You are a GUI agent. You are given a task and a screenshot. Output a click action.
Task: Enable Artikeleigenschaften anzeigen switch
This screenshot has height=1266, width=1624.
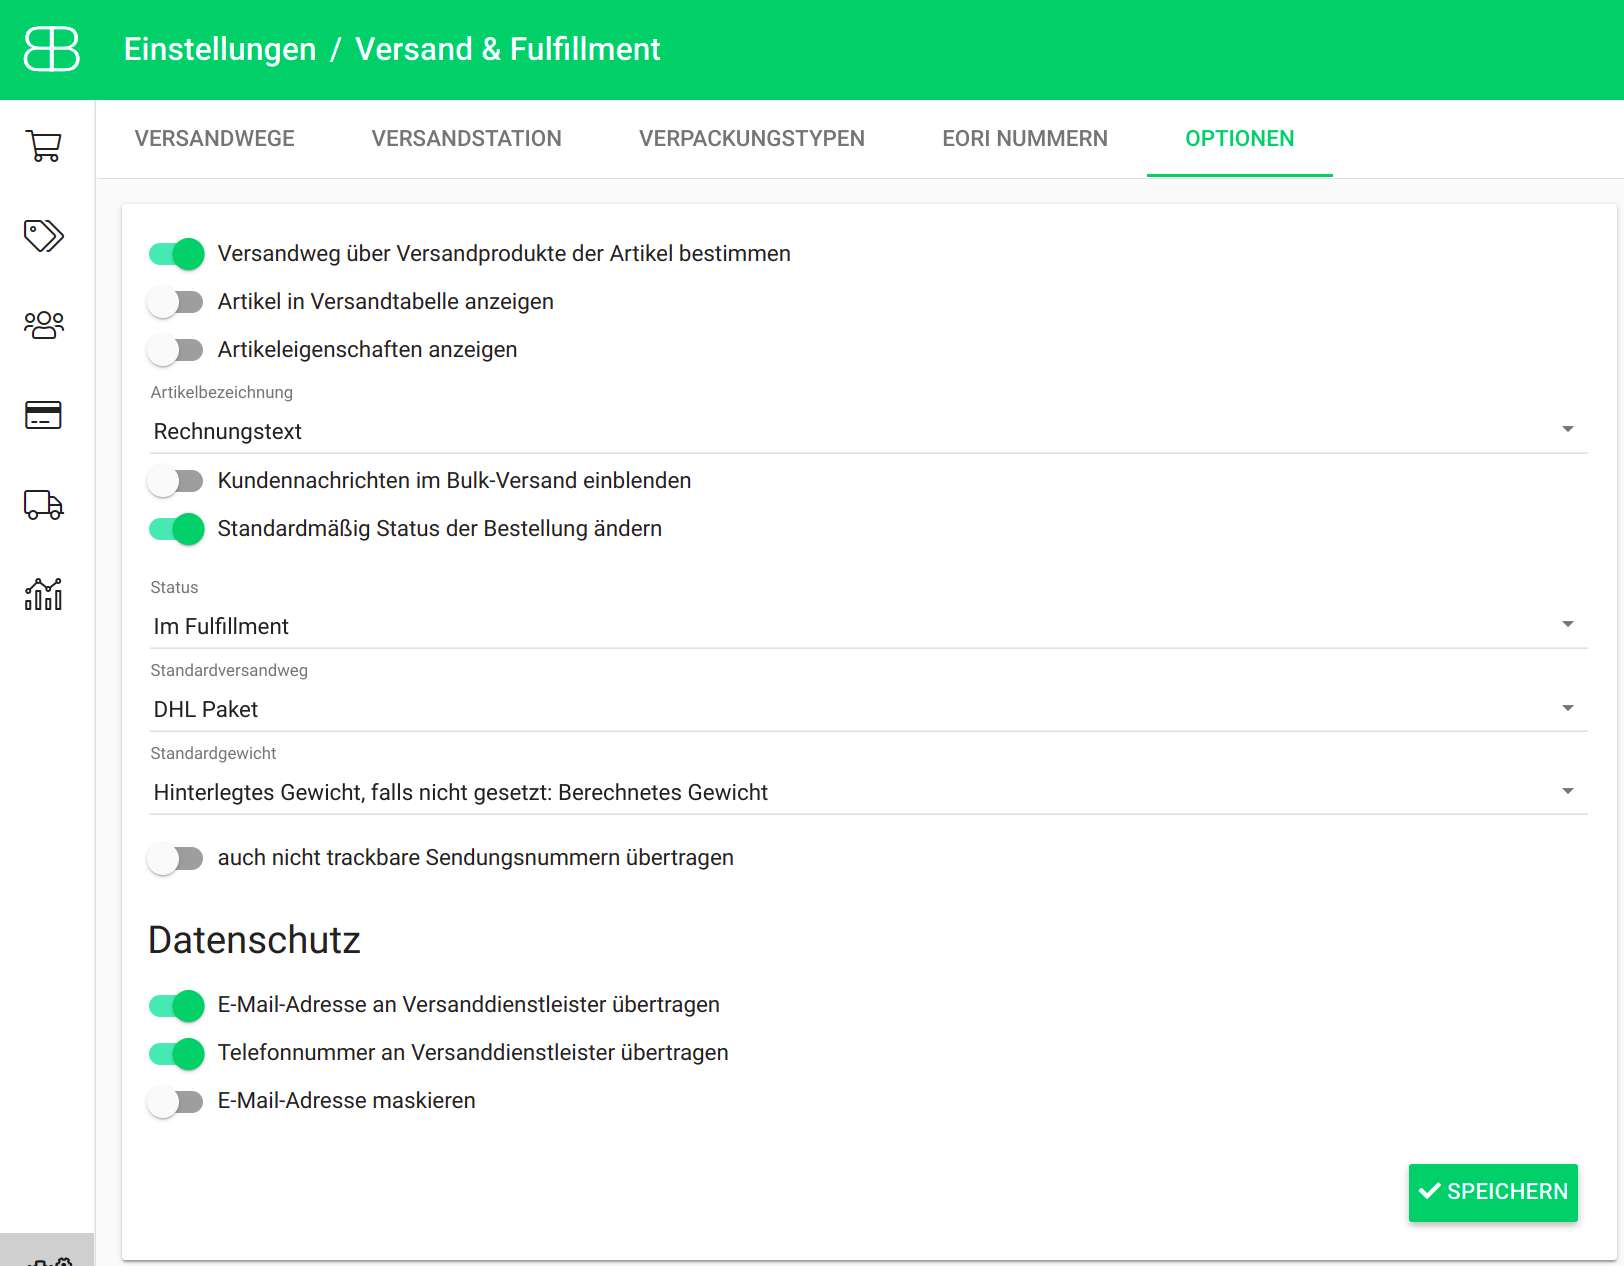pos(175,350)
